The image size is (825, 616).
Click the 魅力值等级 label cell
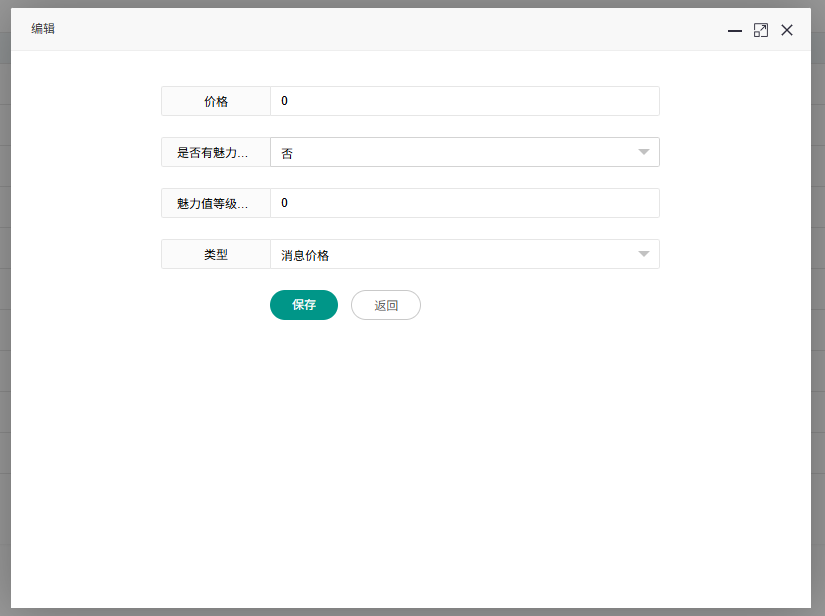click(x=216, y=203)
